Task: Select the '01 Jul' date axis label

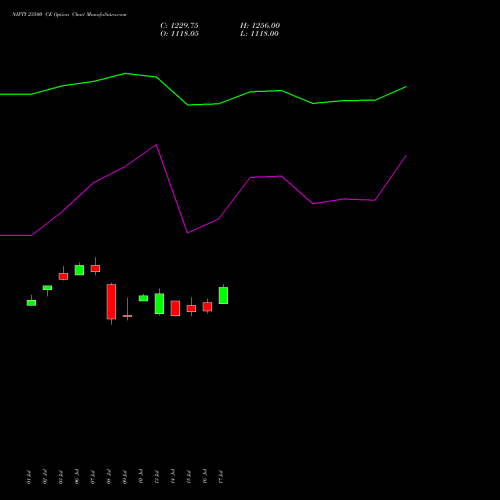Action: pyautogui.click(x=29, y=477)
